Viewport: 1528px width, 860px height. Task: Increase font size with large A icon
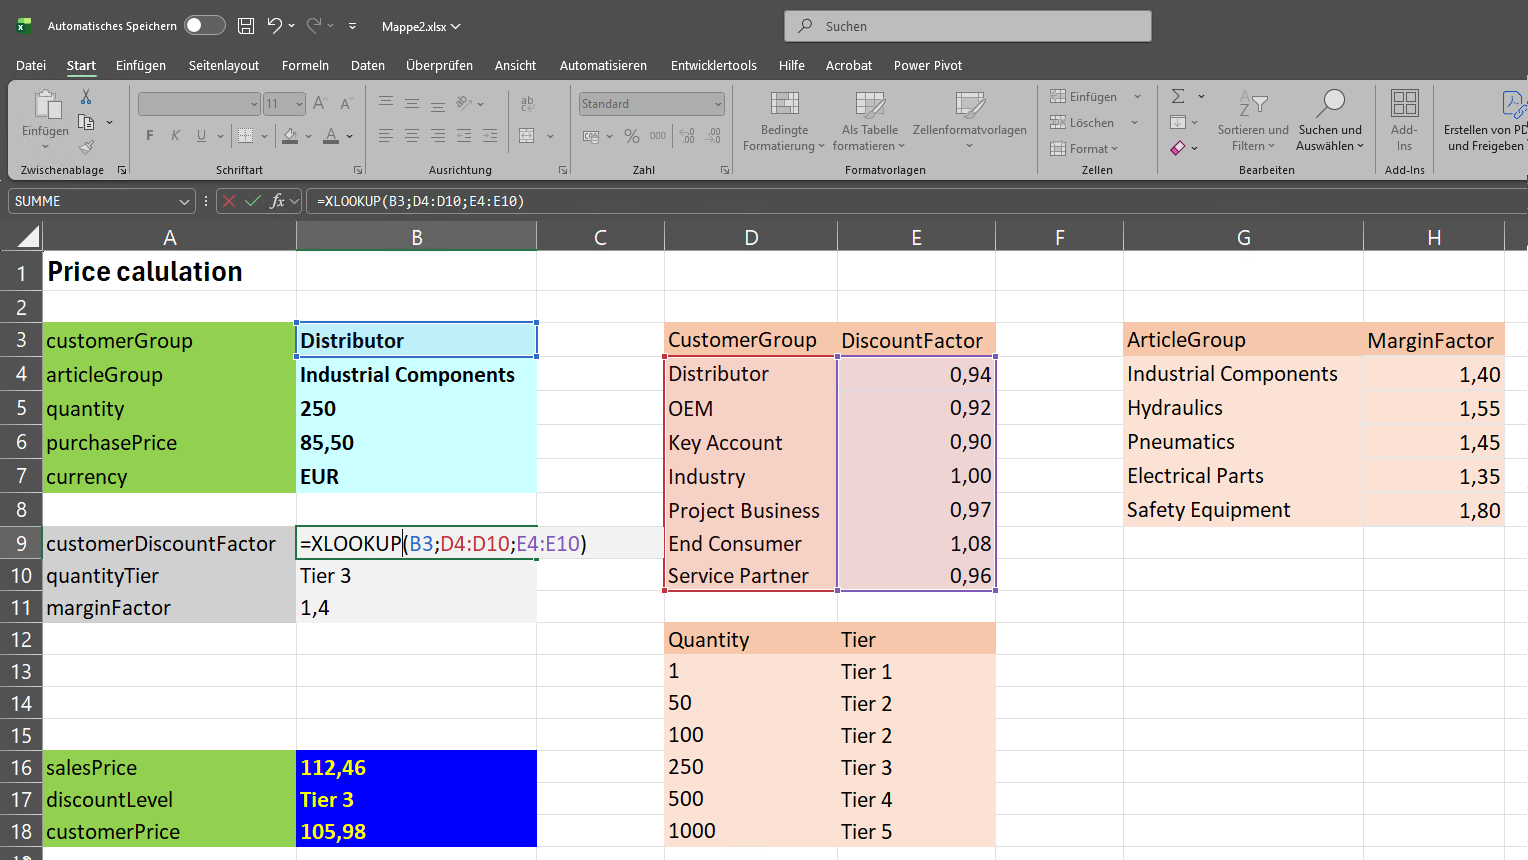click(320, 103)
